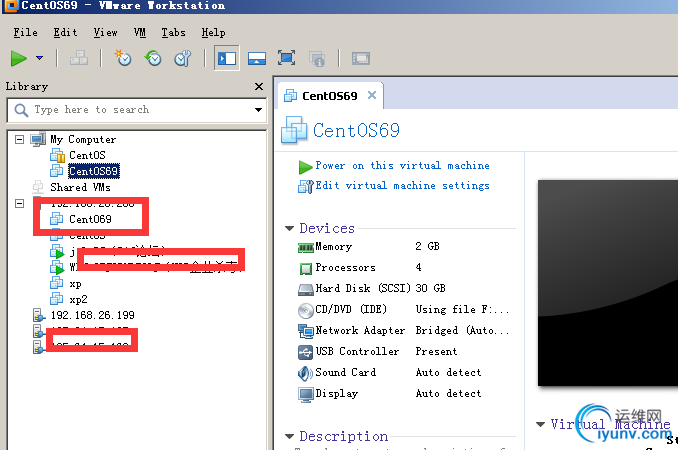
Task: Close the Library panel
Action: click(259, 86)
